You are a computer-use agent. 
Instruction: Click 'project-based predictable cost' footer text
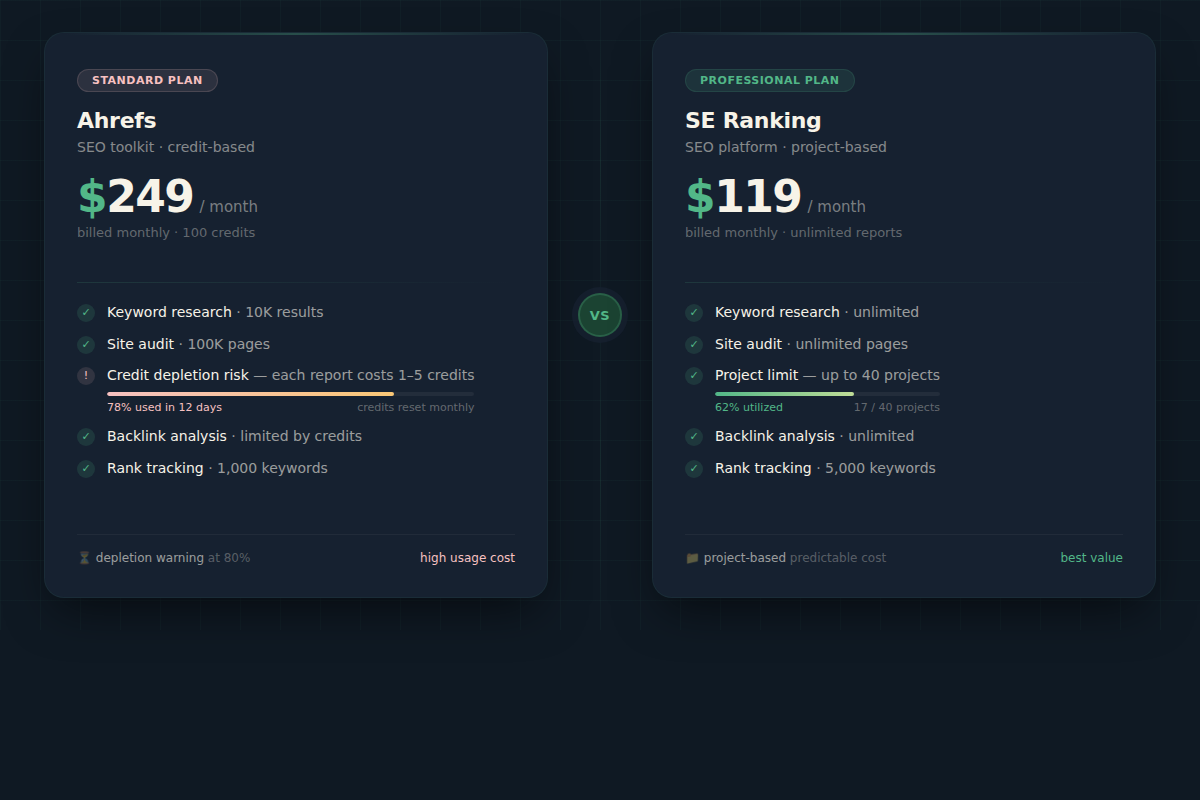(795, 558)
